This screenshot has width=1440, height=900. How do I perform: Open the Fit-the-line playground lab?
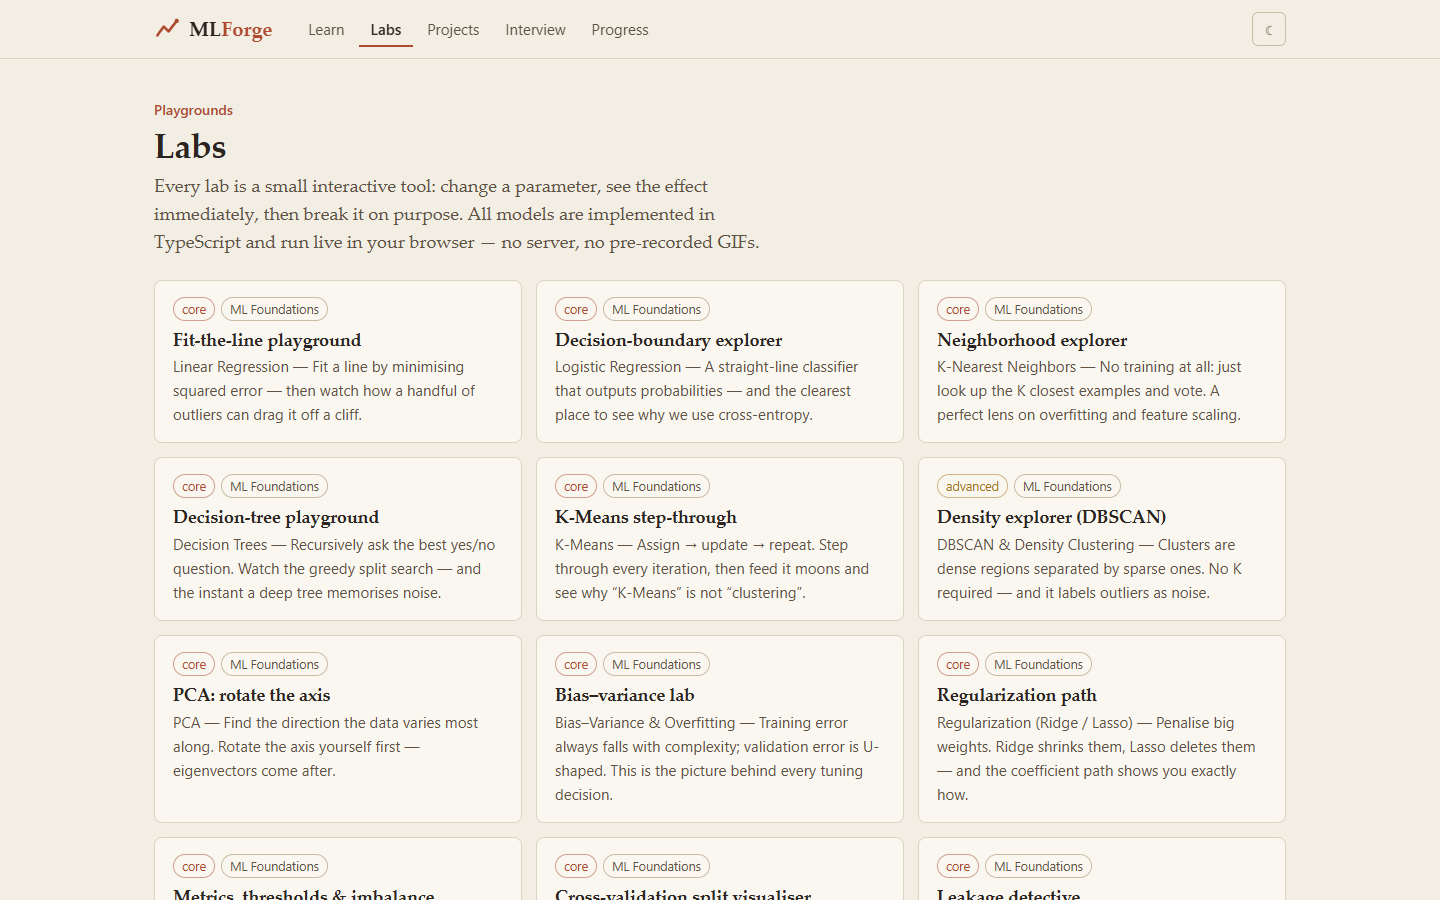(338, 362)
